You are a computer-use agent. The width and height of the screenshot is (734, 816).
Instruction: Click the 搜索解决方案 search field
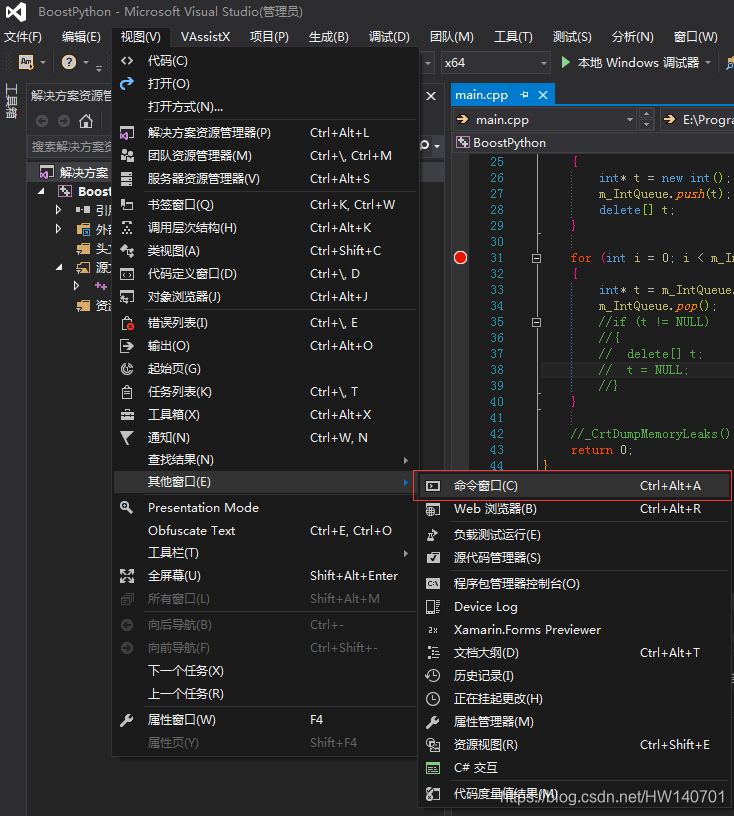pos(70,147)
